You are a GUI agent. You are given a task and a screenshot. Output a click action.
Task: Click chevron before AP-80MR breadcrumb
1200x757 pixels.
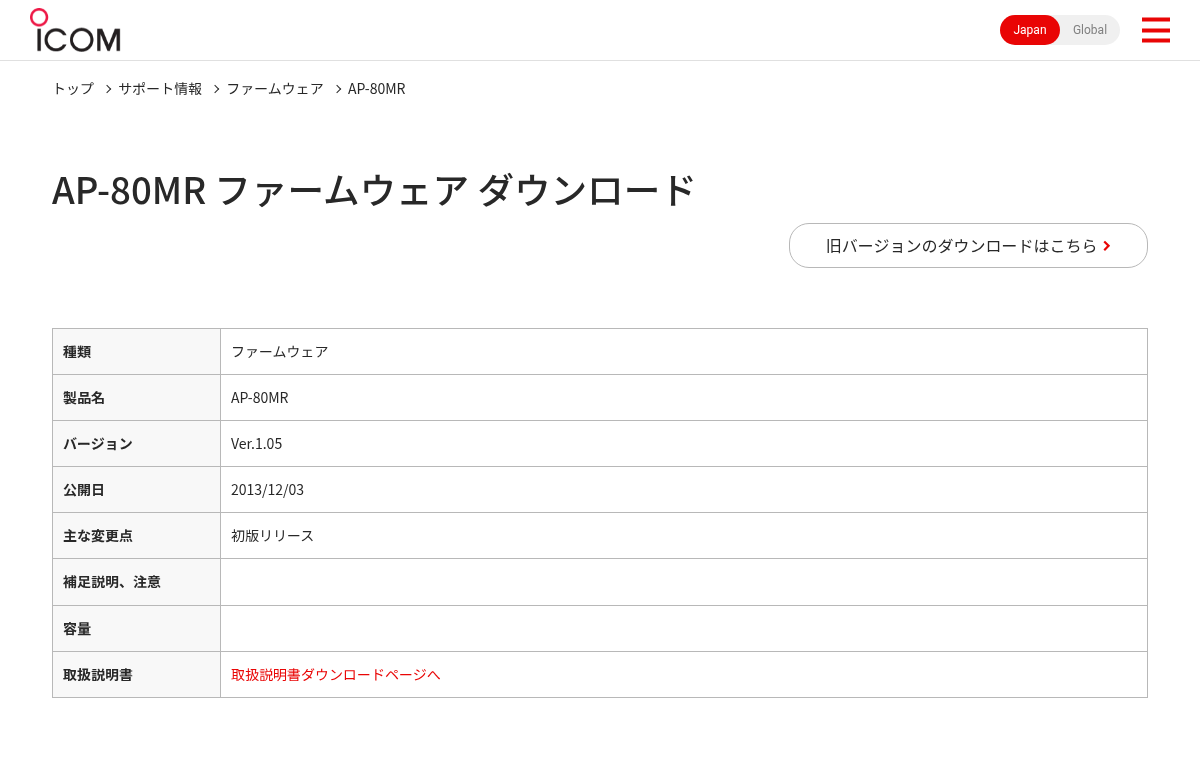tap(339, 89)
